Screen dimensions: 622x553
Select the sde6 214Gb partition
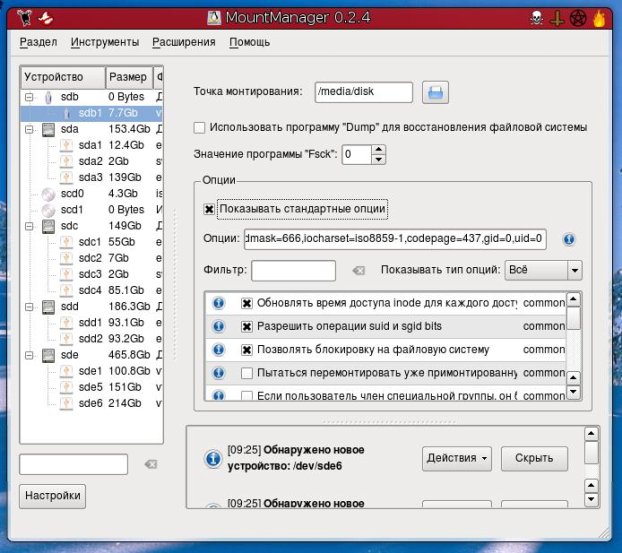pyautogui.click(x=92, y=404)
